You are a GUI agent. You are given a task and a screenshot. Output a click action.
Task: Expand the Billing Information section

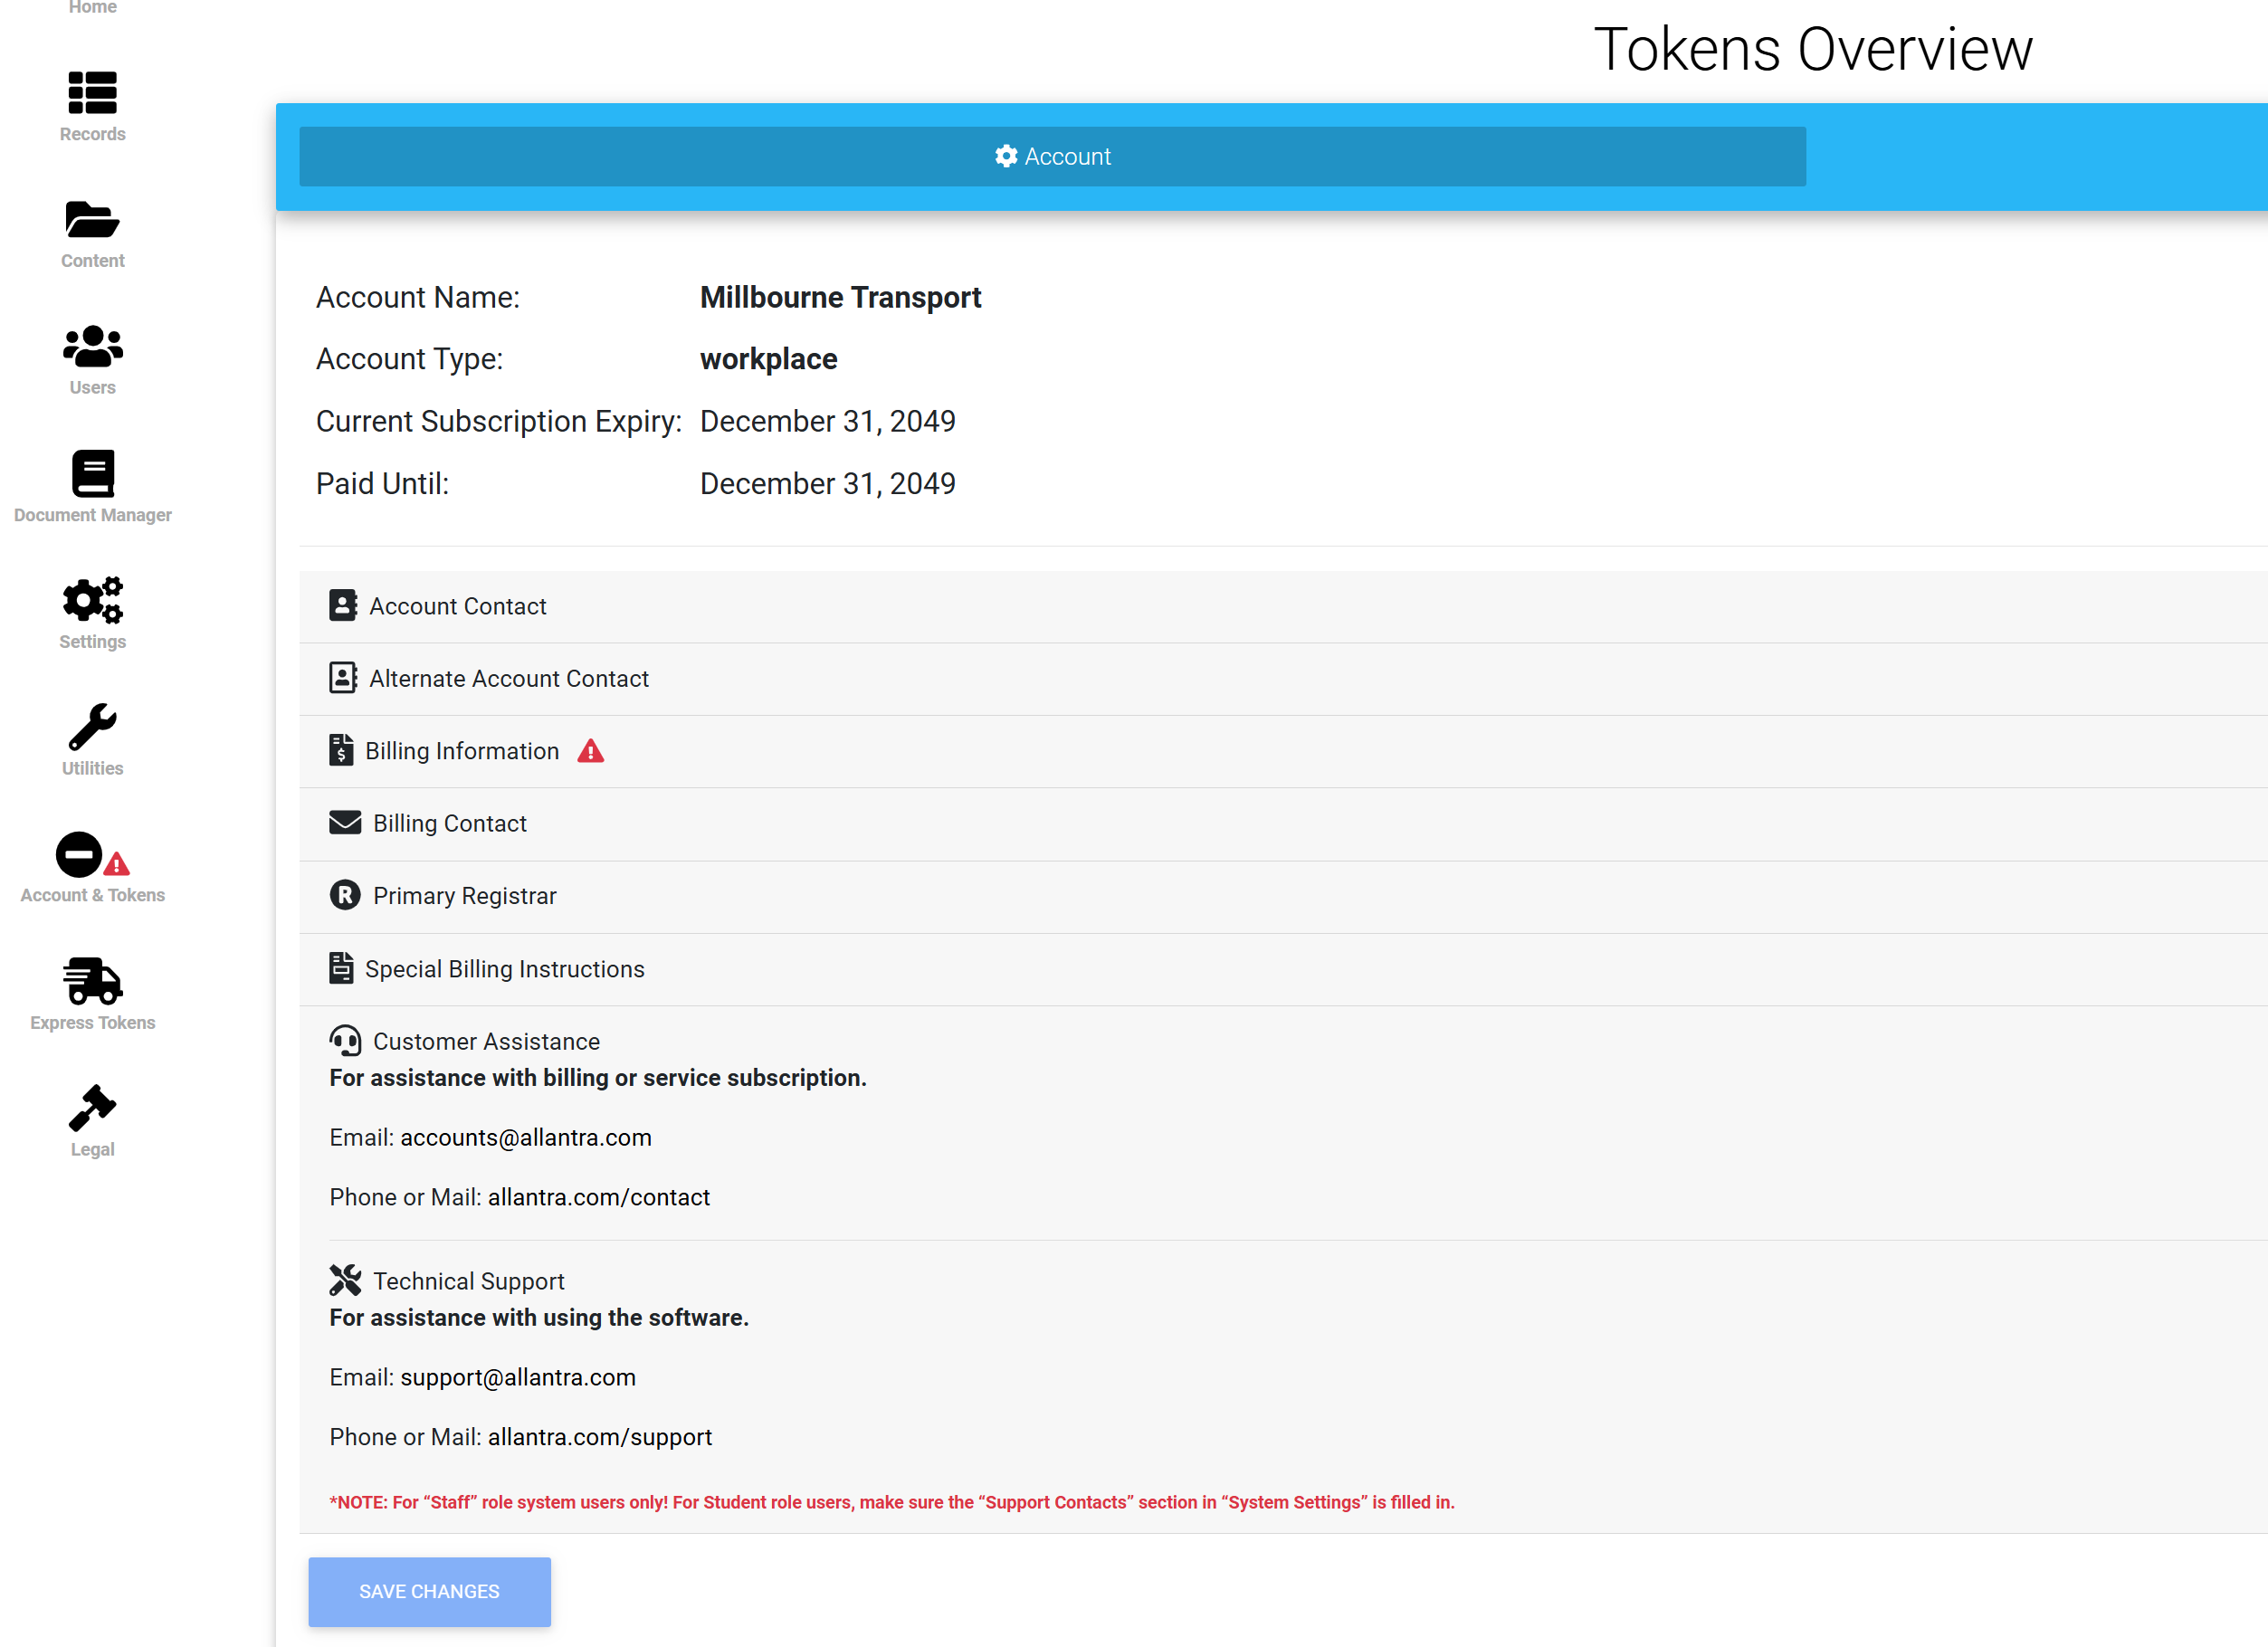click(461, 751)
